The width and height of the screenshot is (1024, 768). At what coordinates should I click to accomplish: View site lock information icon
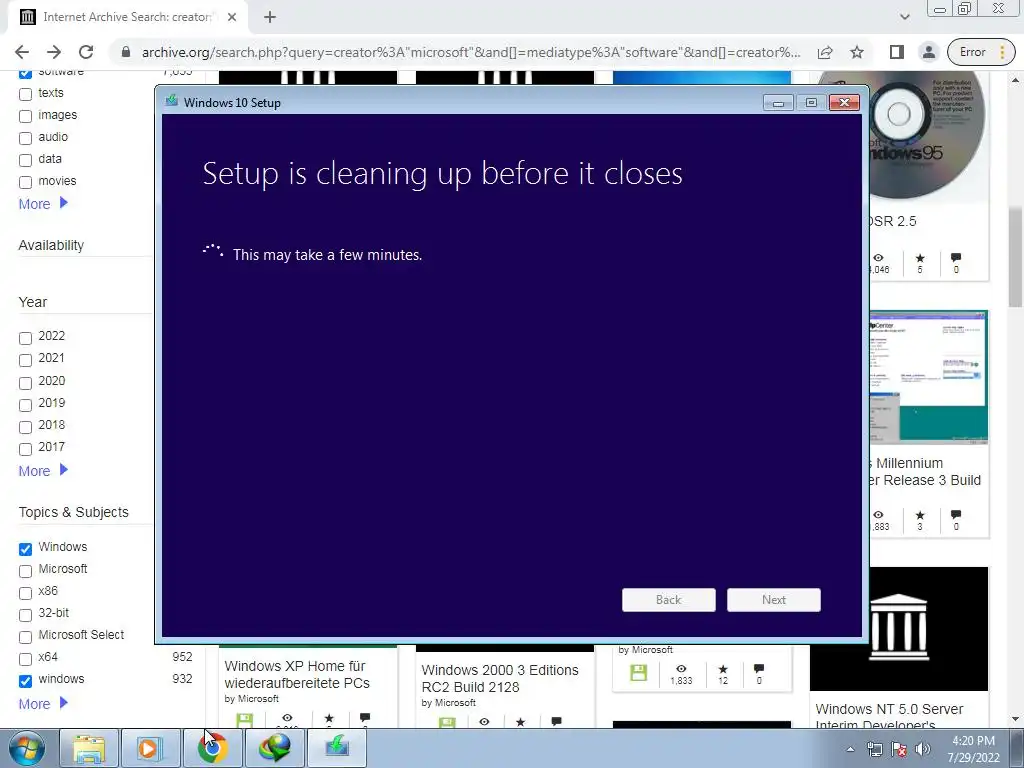pos(126,52)
